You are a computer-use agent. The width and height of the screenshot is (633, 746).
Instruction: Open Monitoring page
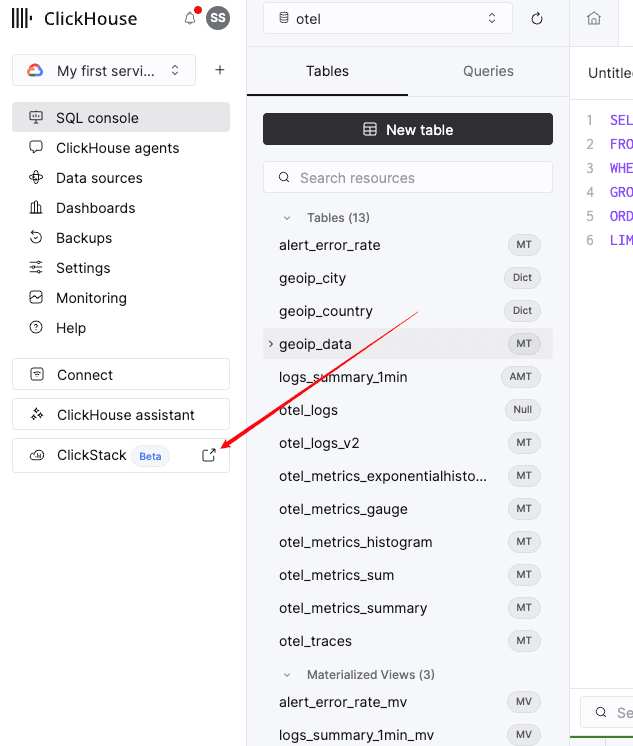121,298
